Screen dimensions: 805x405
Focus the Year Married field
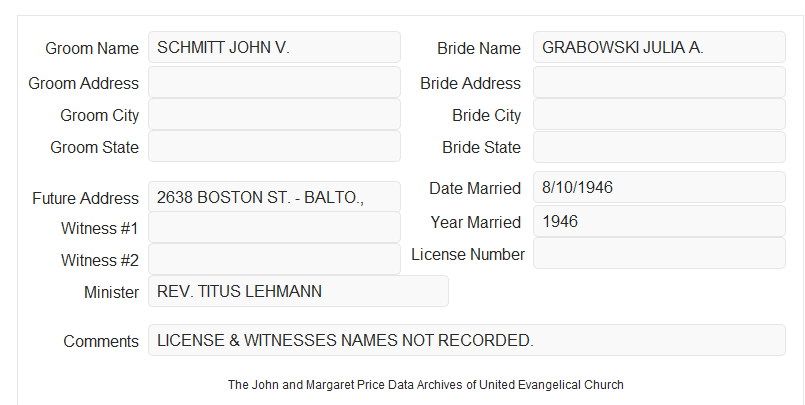(x=659, y=221)
